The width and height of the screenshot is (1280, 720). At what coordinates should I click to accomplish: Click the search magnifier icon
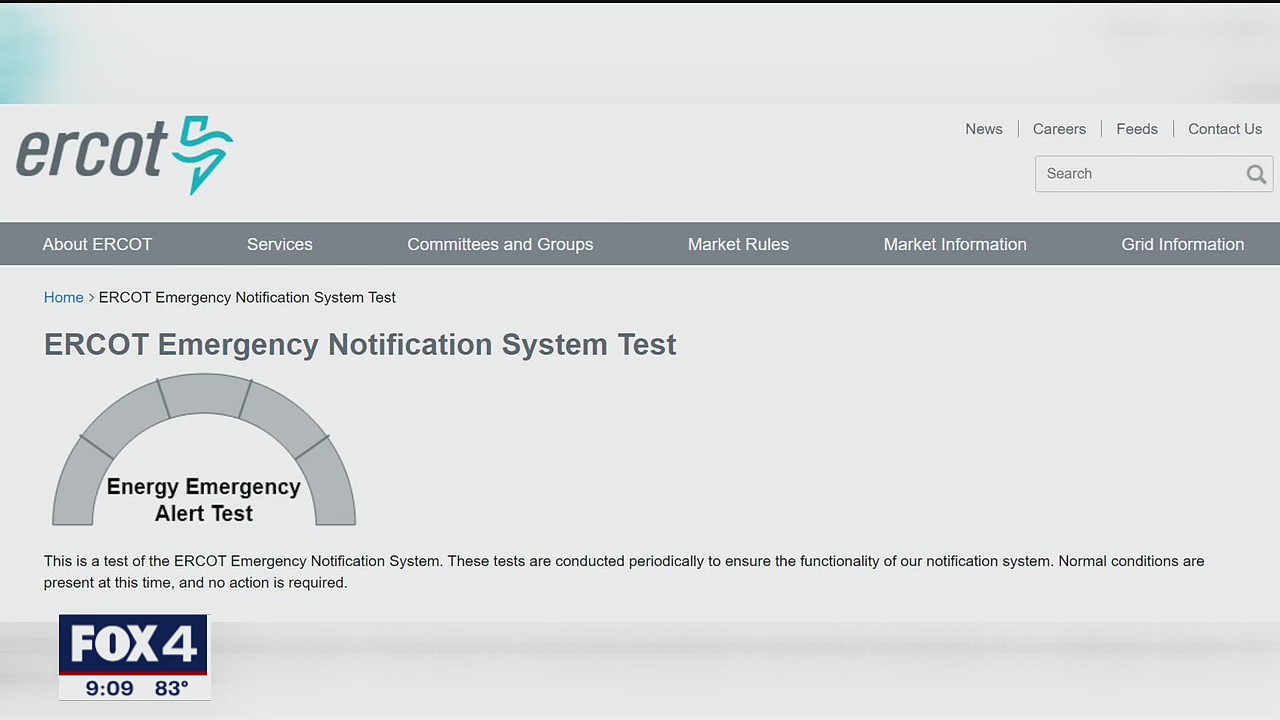pyautogui.click(x=1256, y=174)
